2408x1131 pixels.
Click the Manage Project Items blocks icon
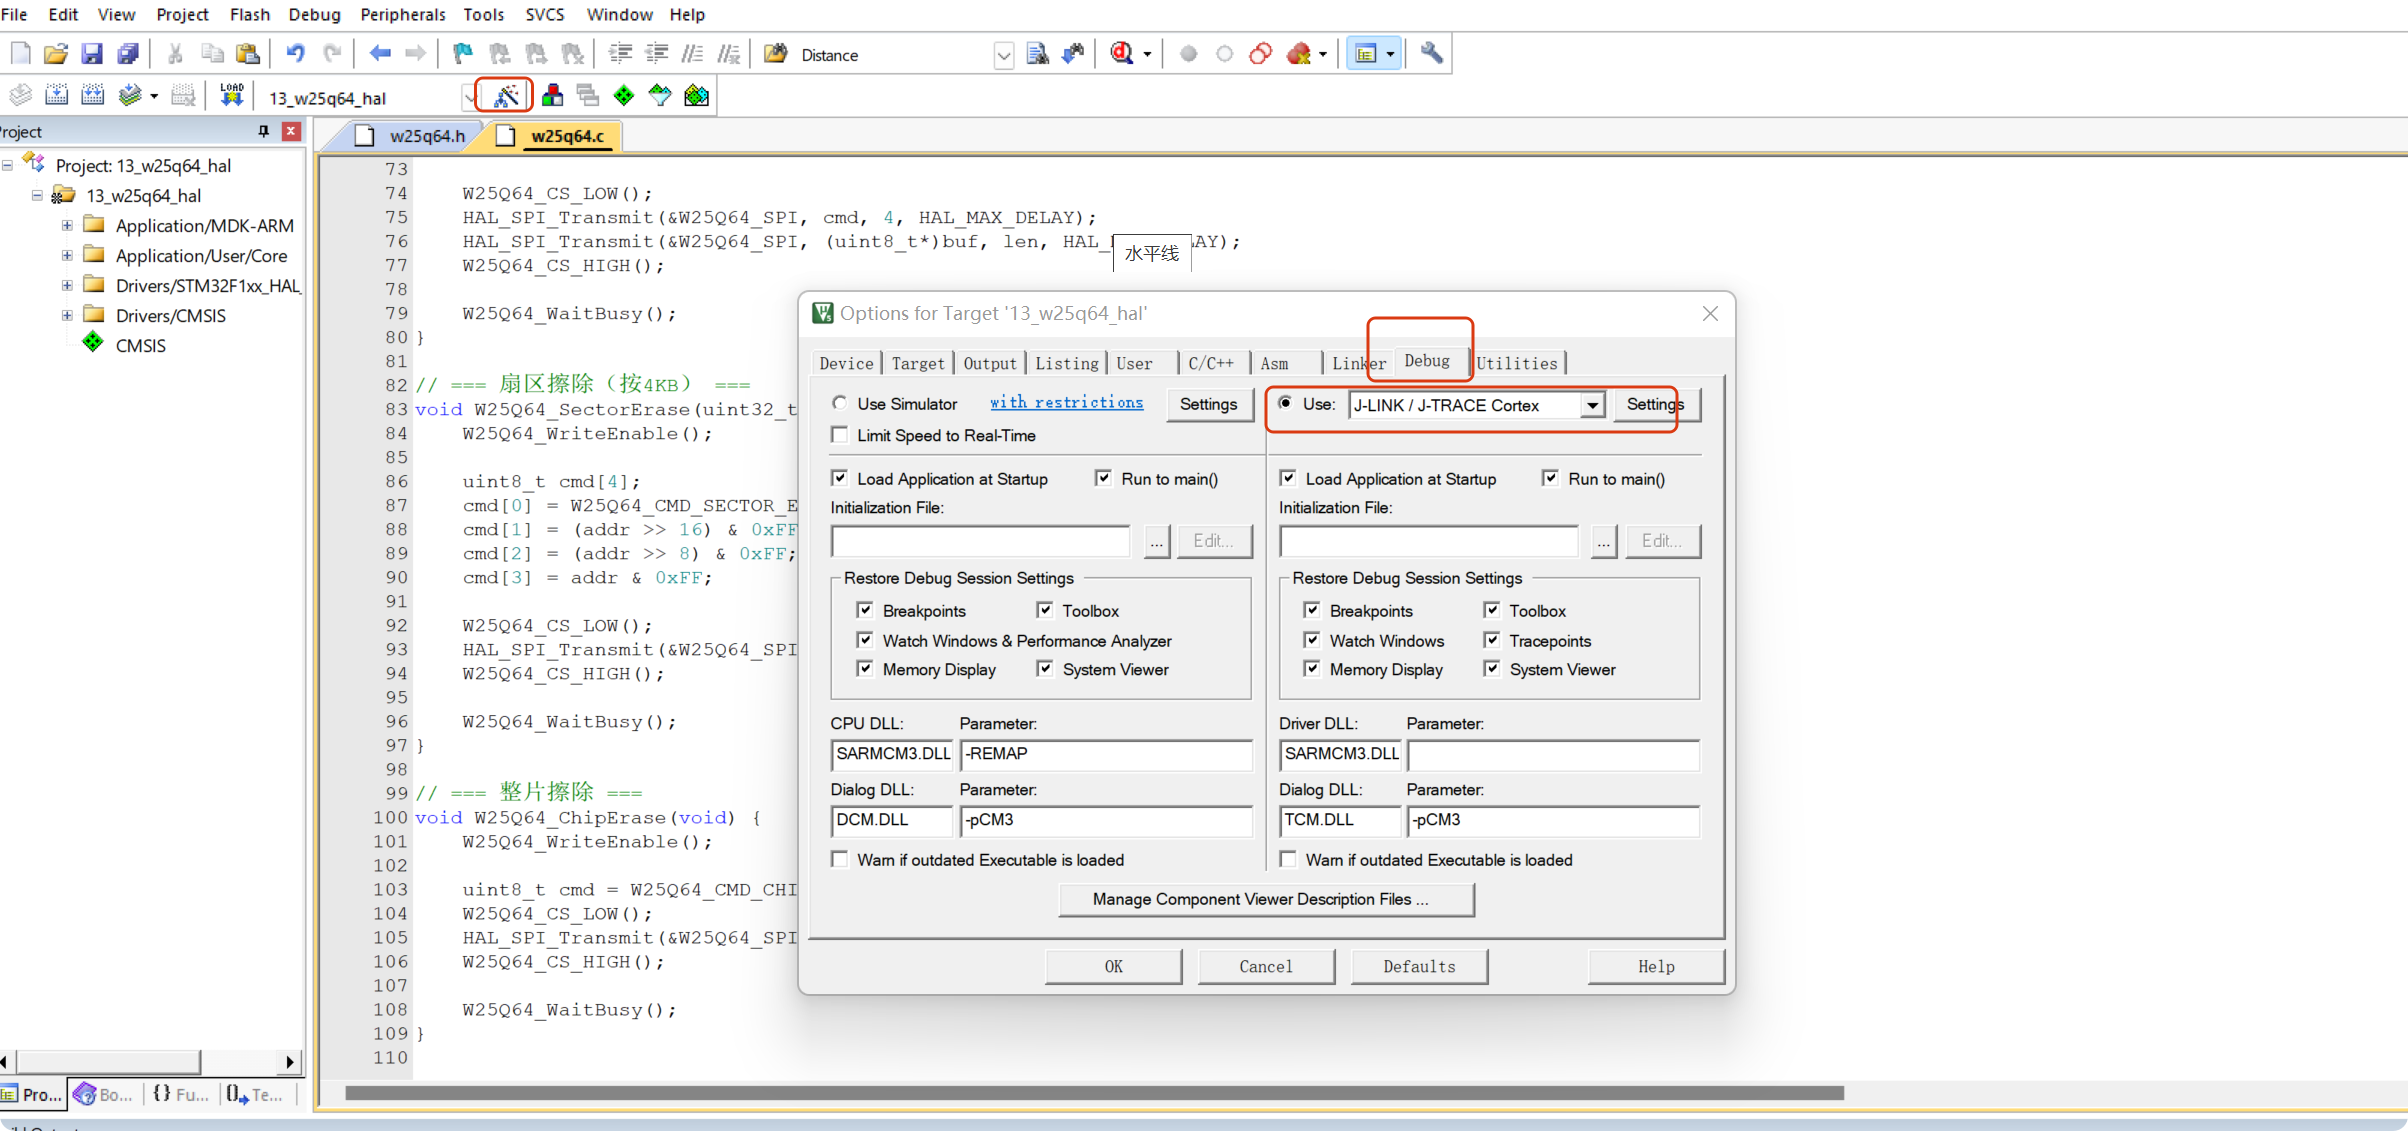(x=552, y=96)
